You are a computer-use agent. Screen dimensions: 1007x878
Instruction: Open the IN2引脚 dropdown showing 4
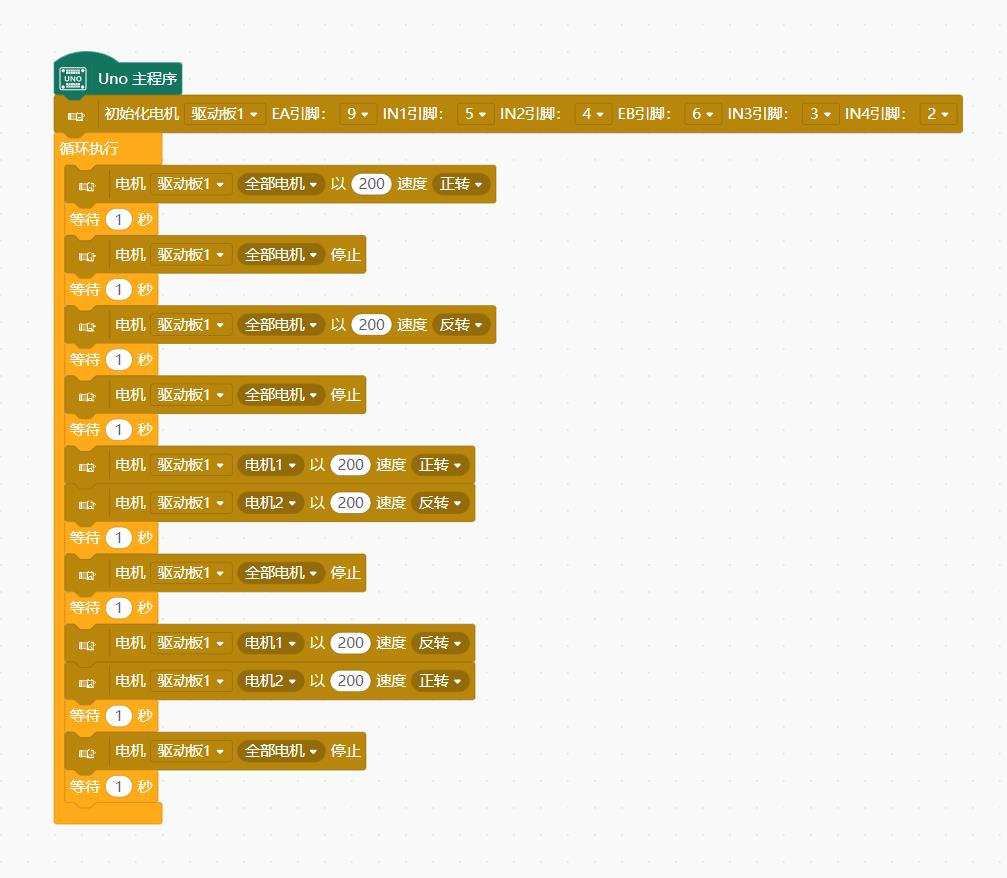[593, 114]
